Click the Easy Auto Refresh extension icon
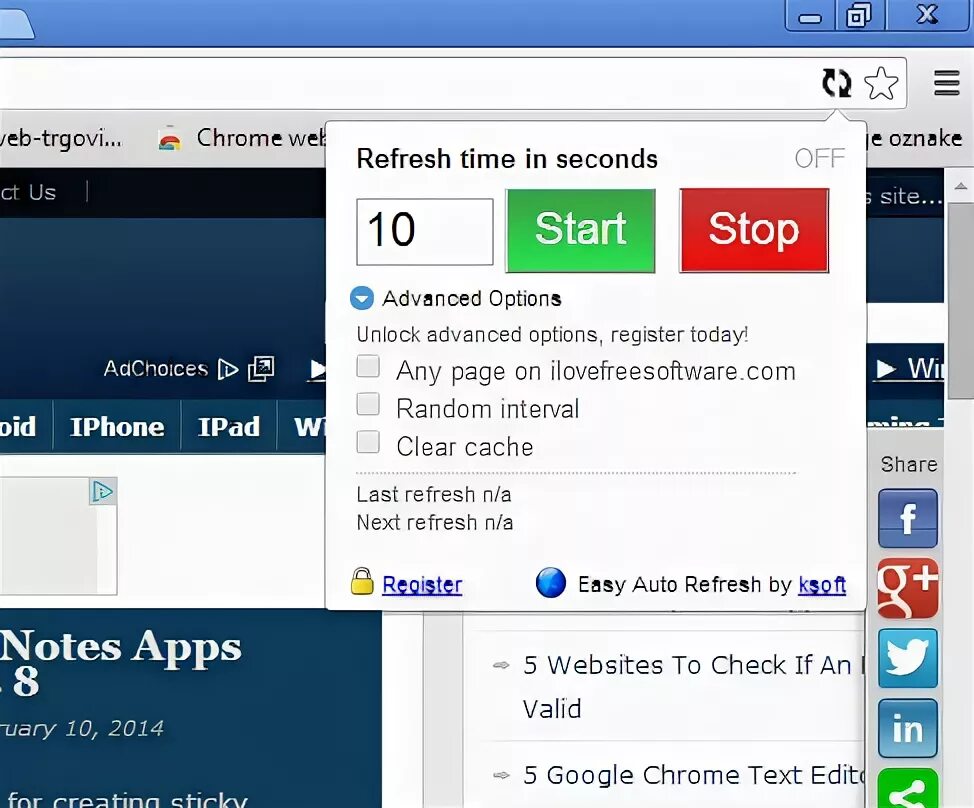The image size is (974, 808). click(x=836, y=83)
